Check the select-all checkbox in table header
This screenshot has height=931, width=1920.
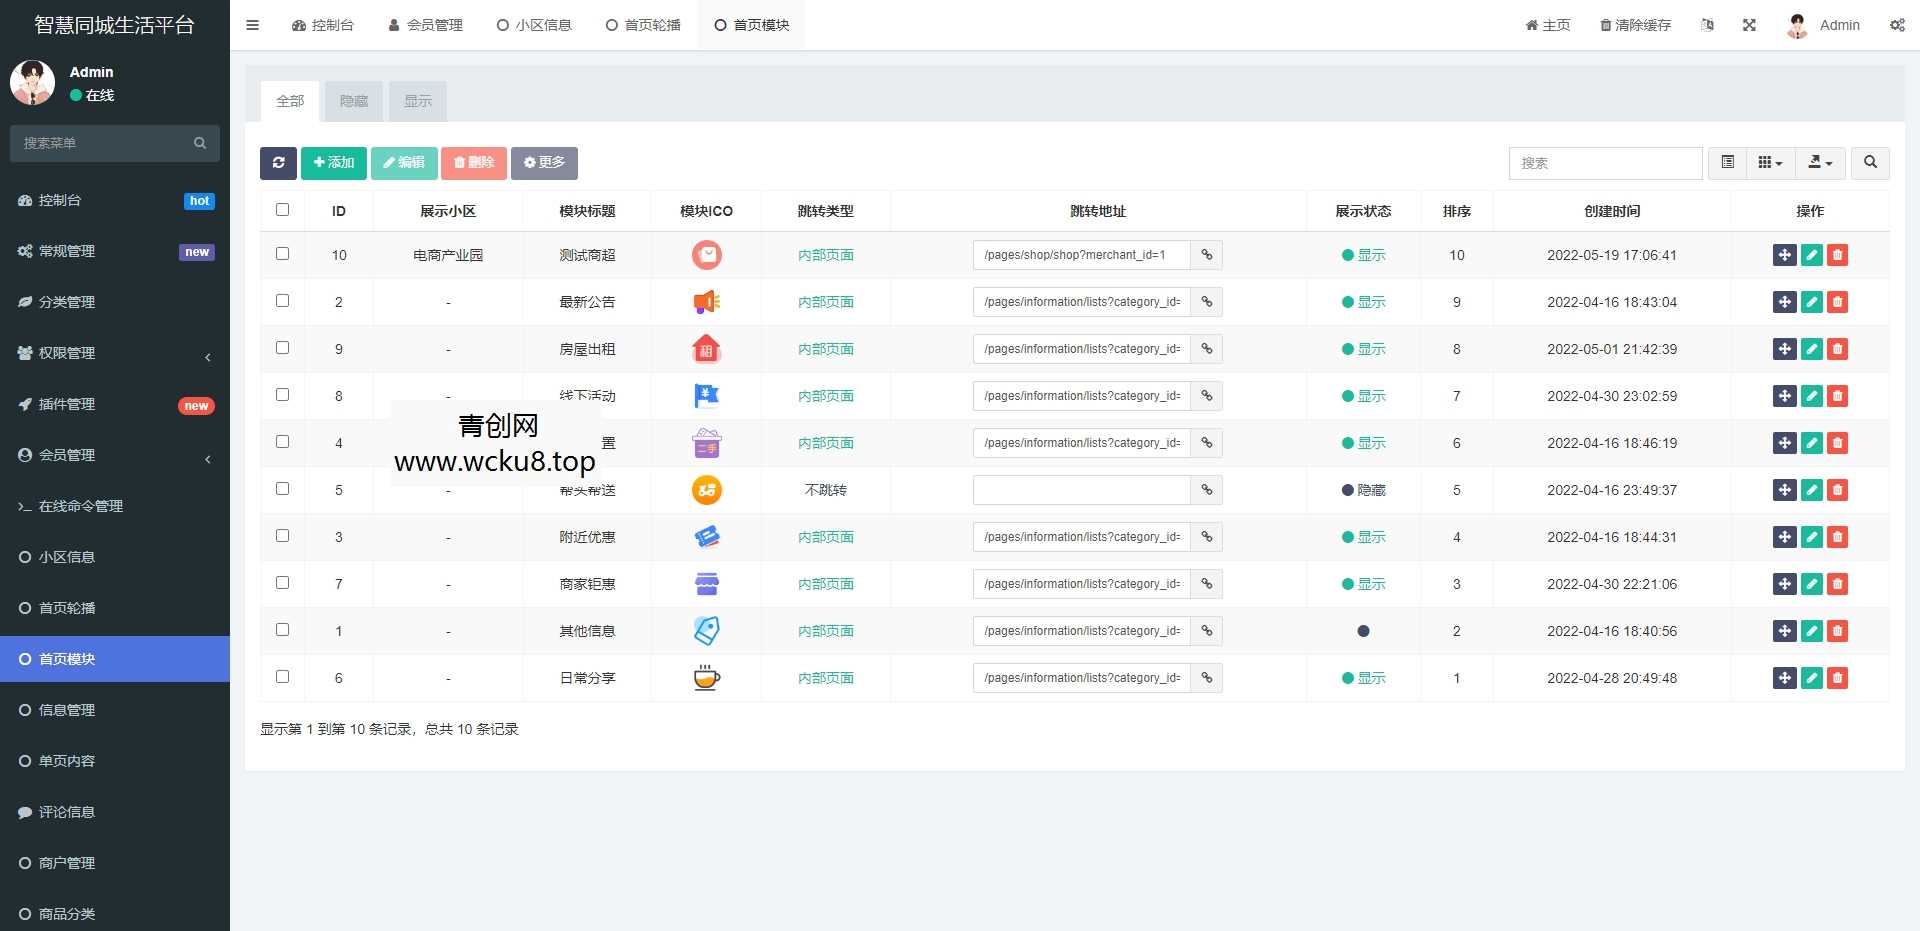pyautogui.click(x=282, y=210)
